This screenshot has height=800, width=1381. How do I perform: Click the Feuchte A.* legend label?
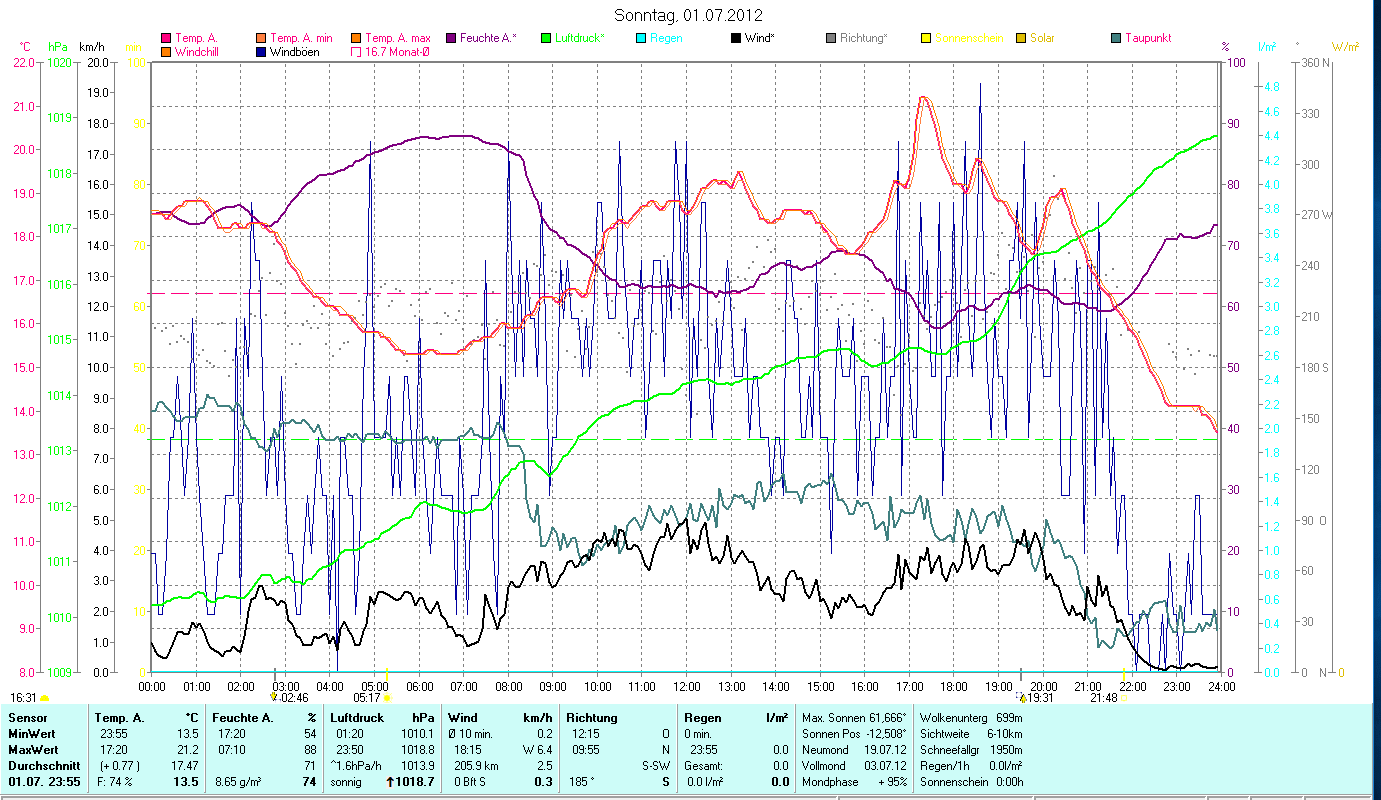tap(489, 38)
